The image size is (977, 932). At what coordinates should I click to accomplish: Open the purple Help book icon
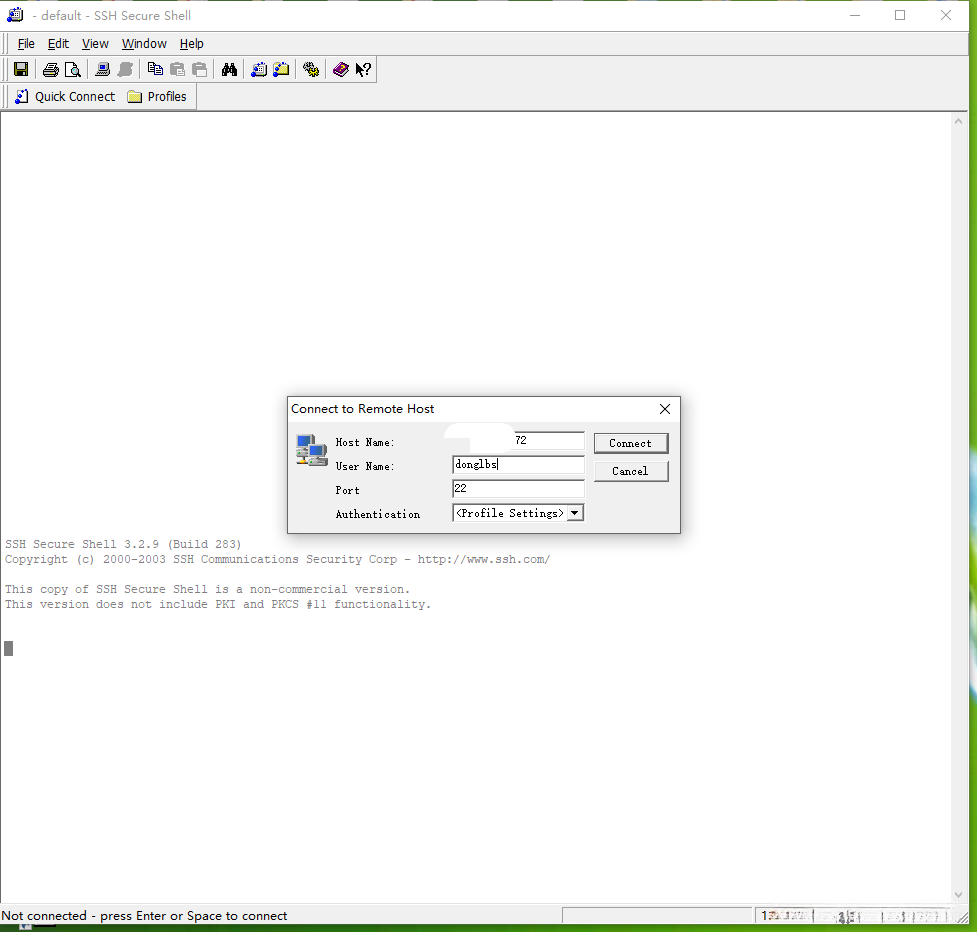pos(340,69)
